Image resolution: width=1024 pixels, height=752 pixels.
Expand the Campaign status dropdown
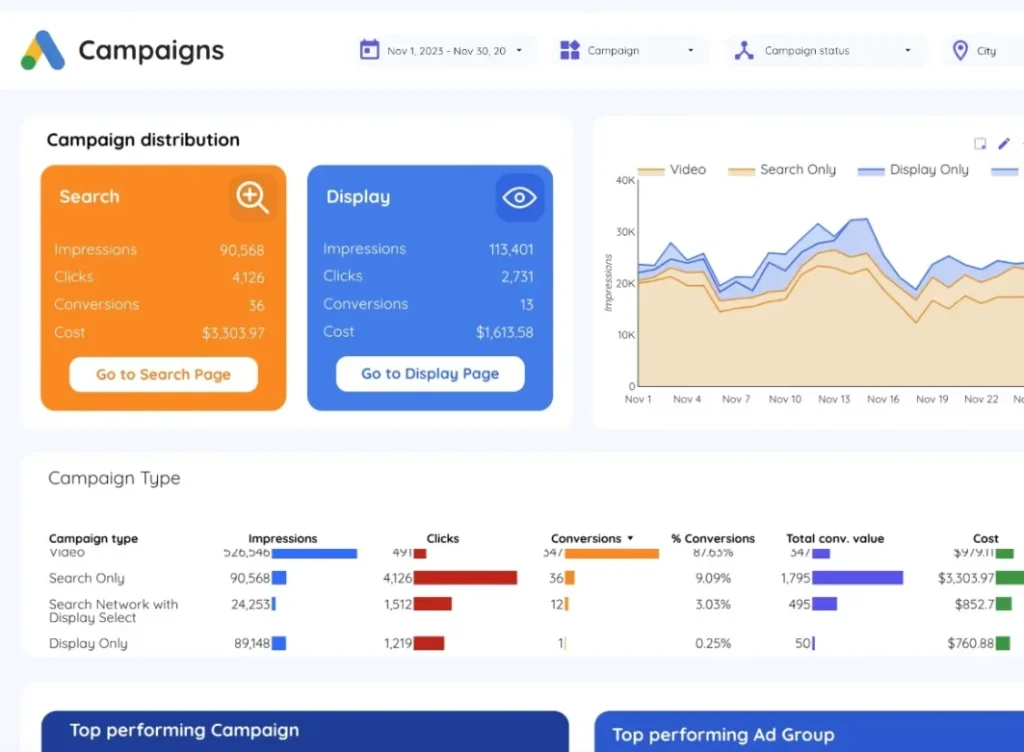point(907,51)
